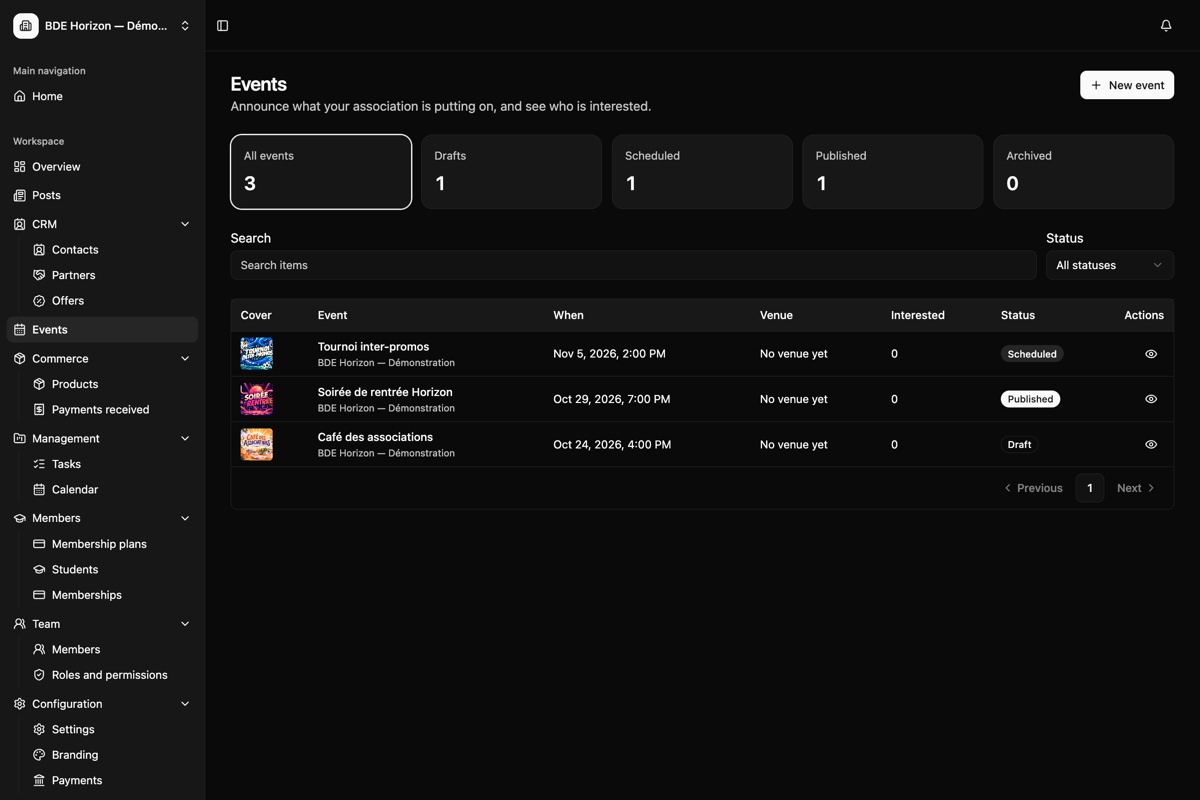Screen dimensions: 1200x800
Task: Click the Published status badge in table
Action: [1030, 399]
